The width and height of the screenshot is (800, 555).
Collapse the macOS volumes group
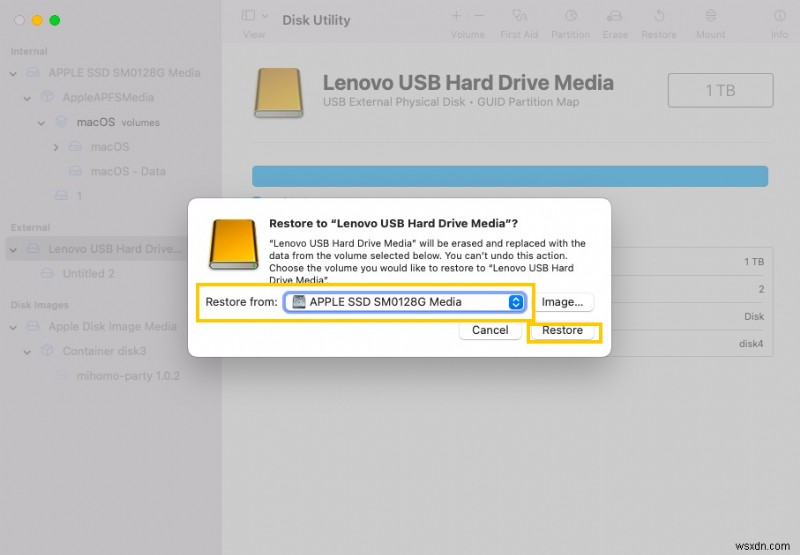(41, 123)
